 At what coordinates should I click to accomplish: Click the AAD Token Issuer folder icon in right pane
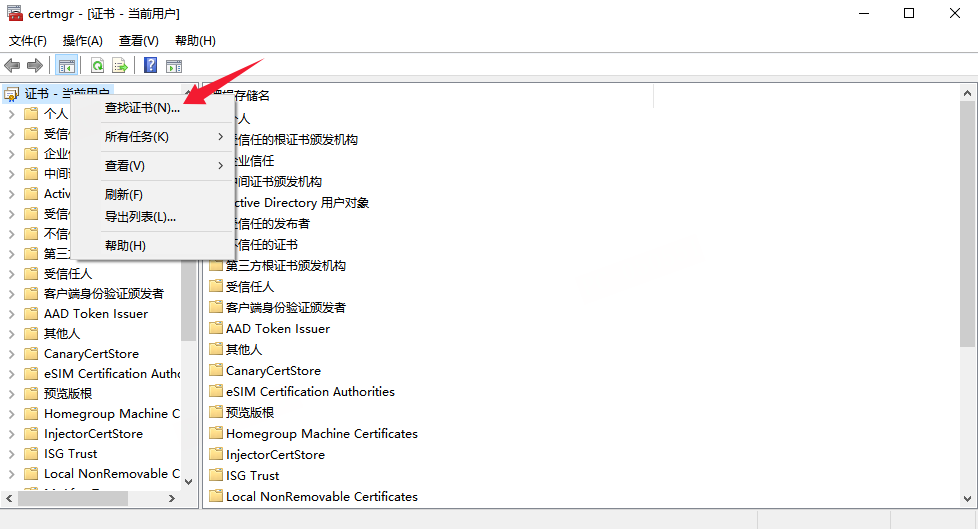click(x=216, y=328)
